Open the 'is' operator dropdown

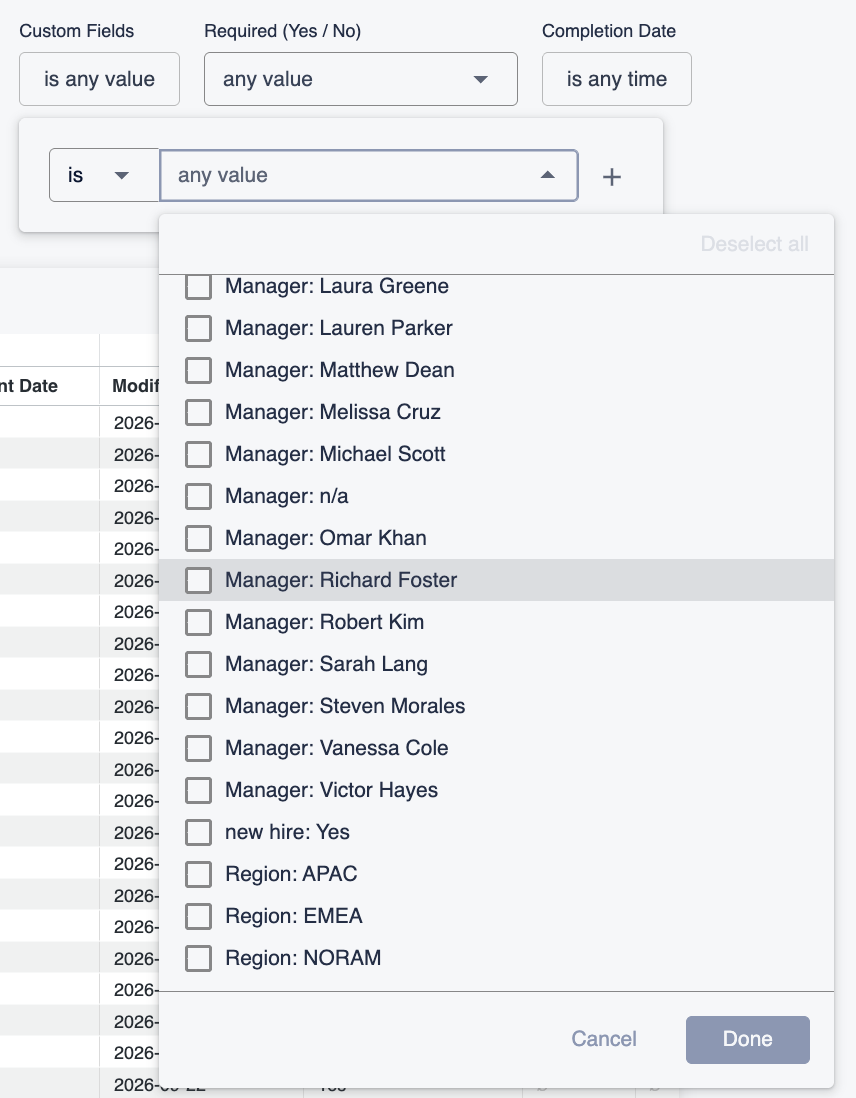(104, 175)
